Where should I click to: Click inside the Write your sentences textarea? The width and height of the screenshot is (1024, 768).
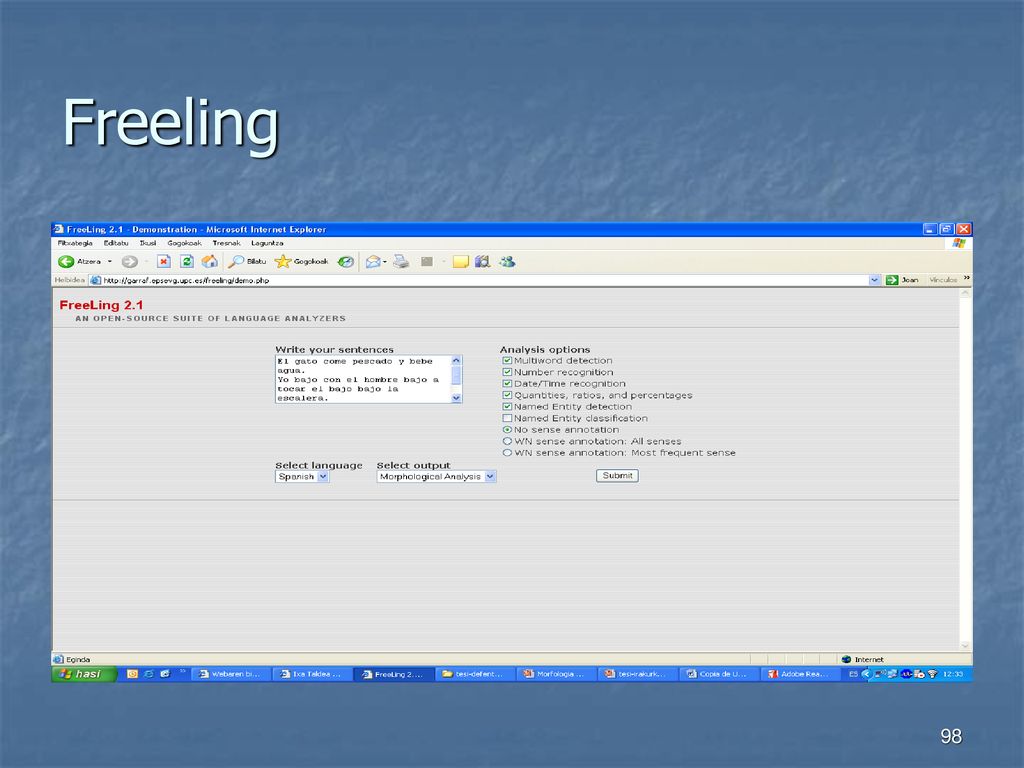(363, 379)
